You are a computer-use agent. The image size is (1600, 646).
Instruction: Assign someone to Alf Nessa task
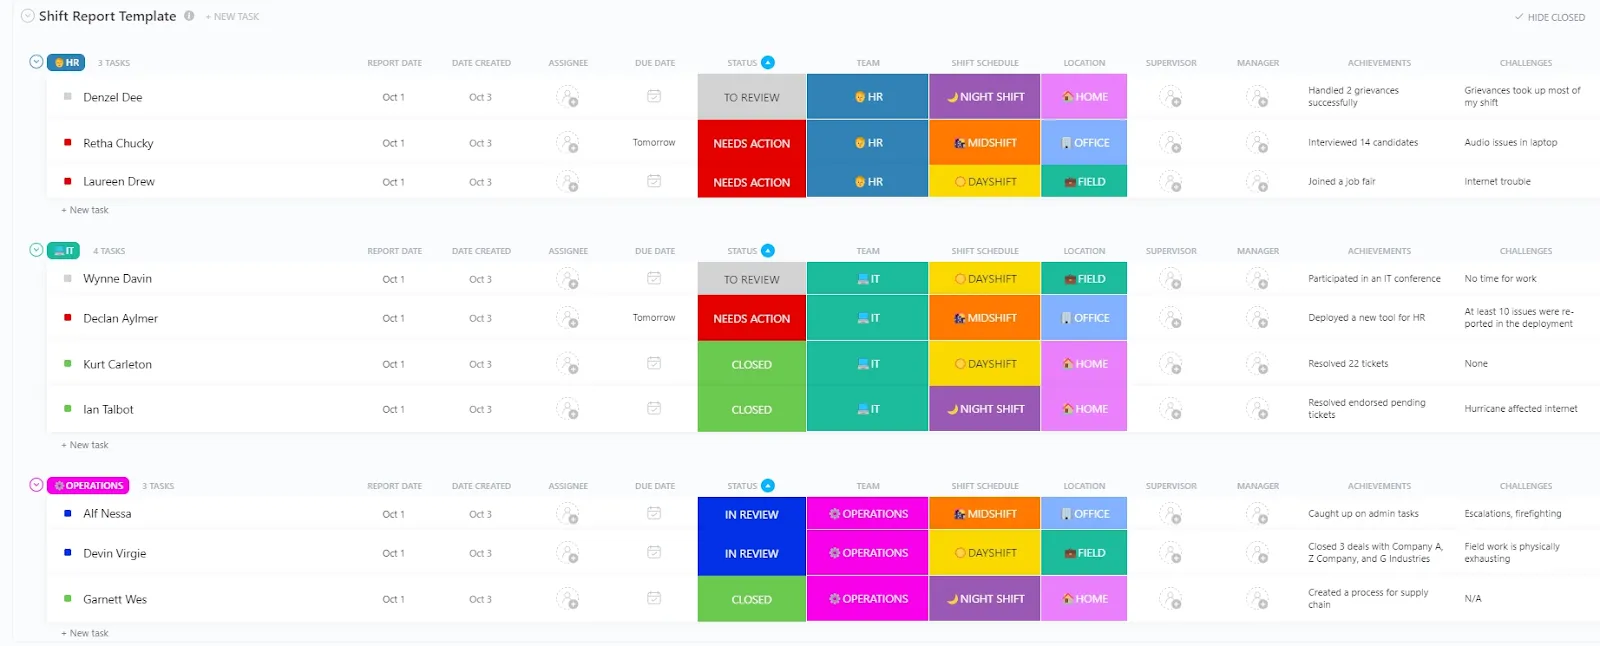click(567, 514)
